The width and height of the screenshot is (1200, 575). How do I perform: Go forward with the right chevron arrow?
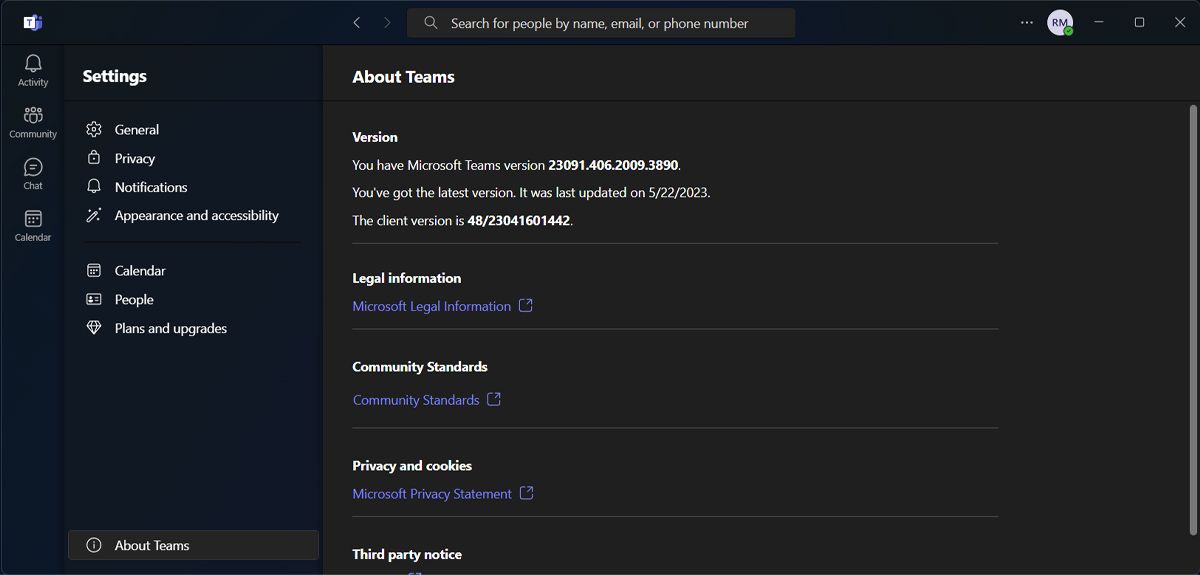(x=387, y=22)
